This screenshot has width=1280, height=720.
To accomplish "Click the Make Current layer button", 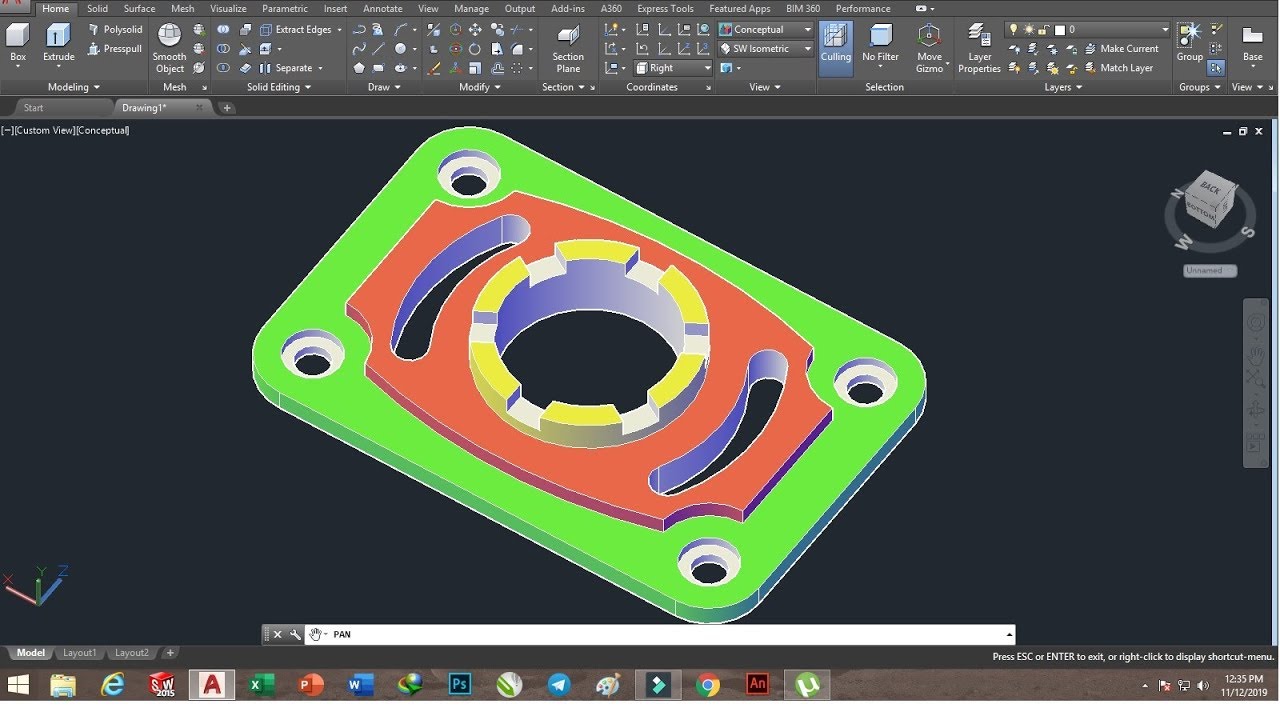I will pos(1121,49).
